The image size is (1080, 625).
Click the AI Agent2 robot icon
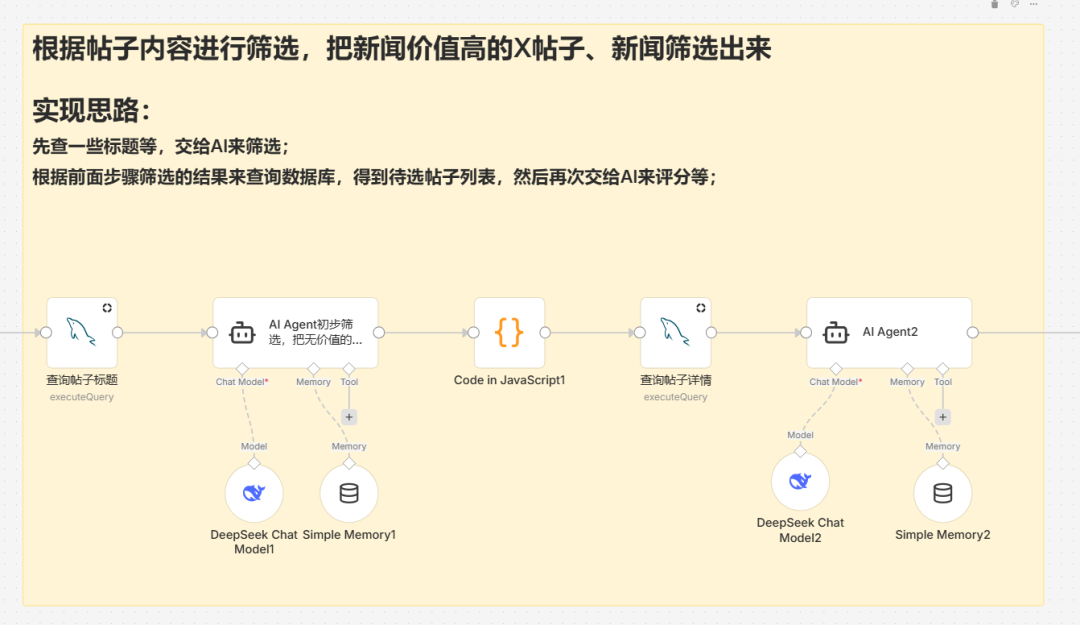(835, 332)
